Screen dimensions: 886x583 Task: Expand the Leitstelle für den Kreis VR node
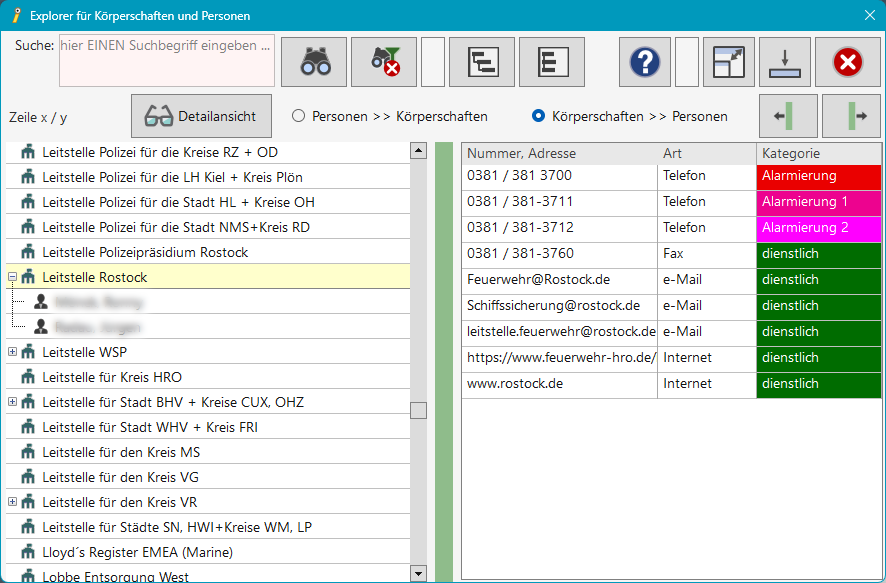pos(12,502)
